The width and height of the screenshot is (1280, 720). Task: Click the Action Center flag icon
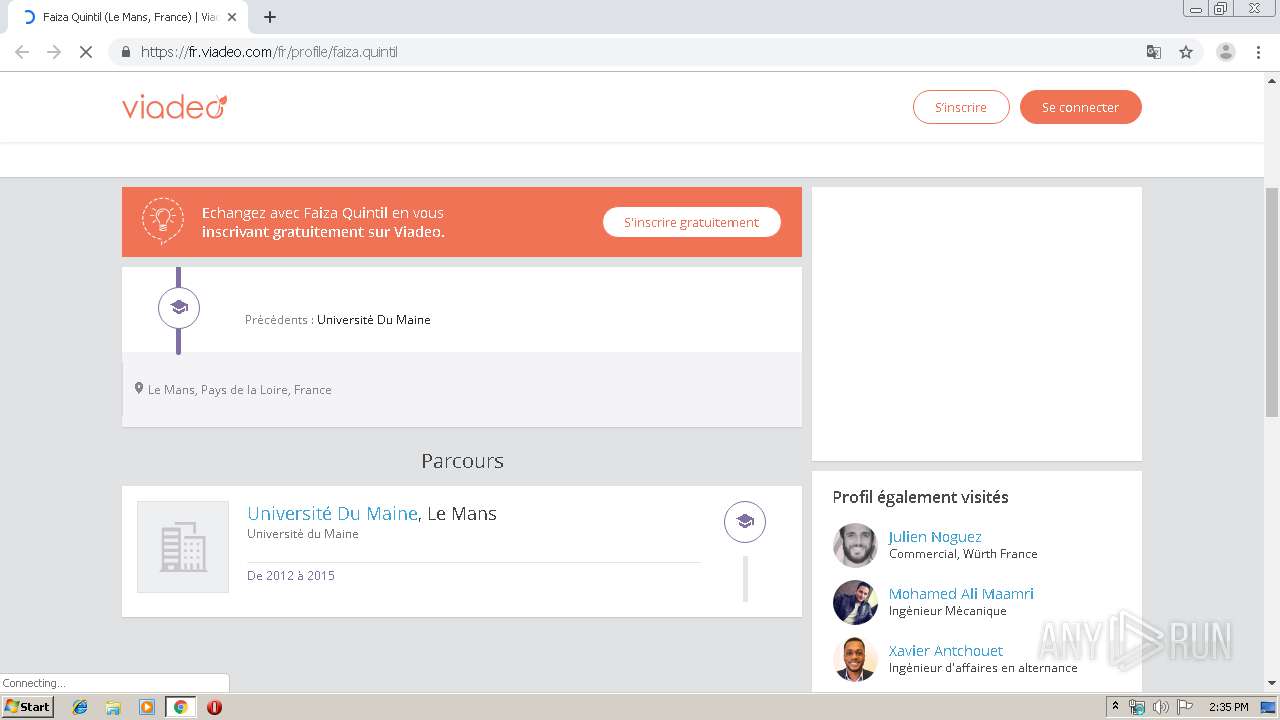(1185, 707)
